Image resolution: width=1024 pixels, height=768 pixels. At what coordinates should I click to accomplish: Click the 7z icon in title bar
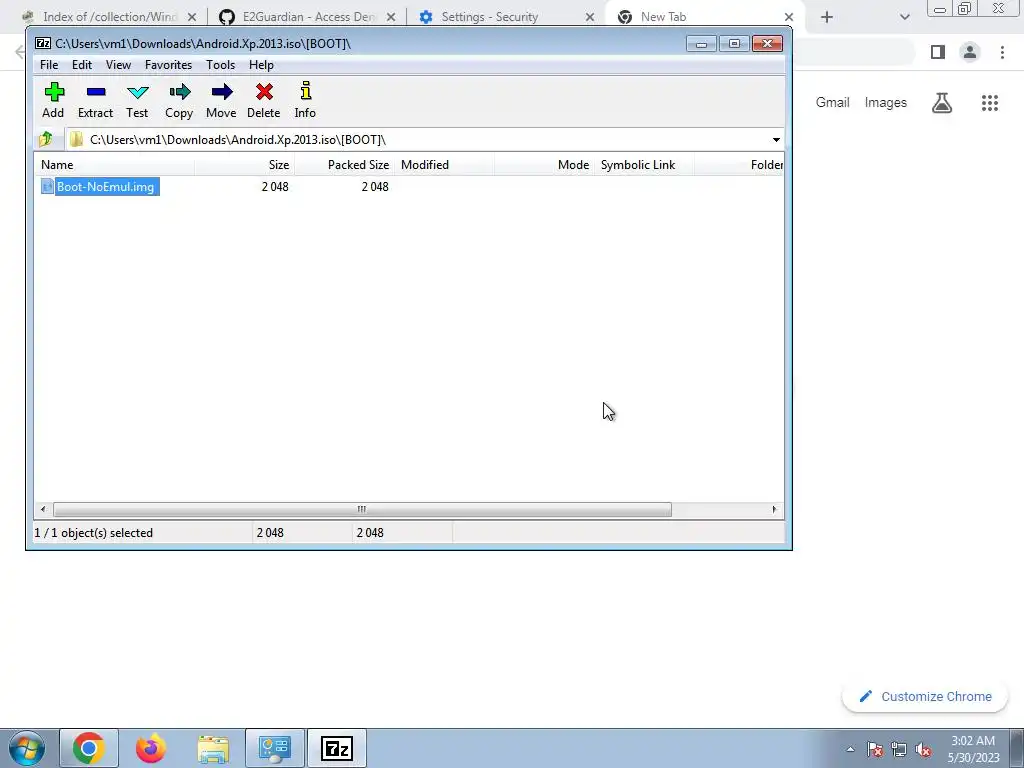click(x=43, y=44)
